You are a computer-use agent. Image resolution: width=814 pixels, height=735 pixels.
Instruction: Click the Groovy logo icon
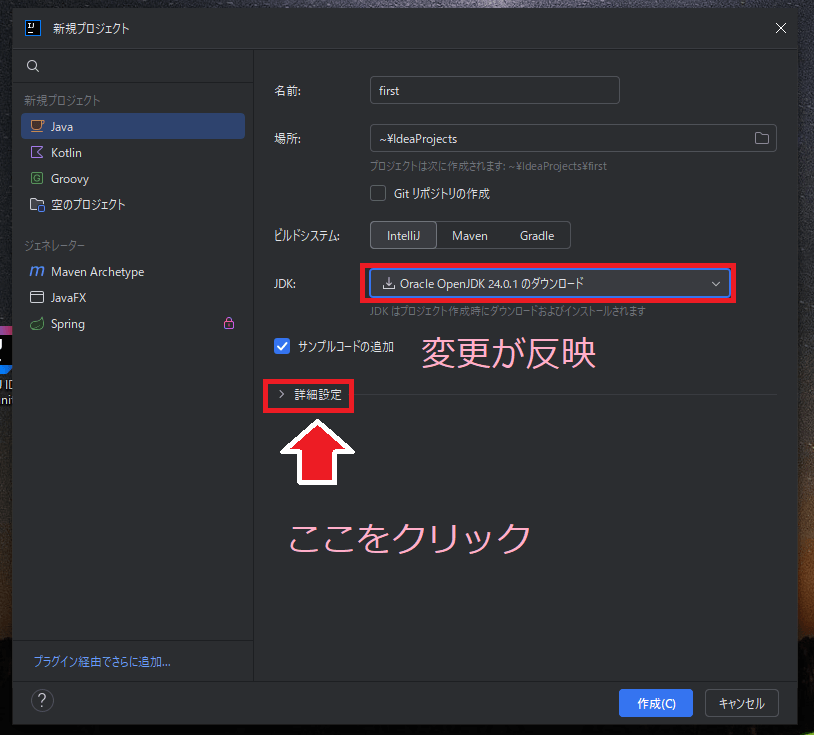click(x=37, y=178)
